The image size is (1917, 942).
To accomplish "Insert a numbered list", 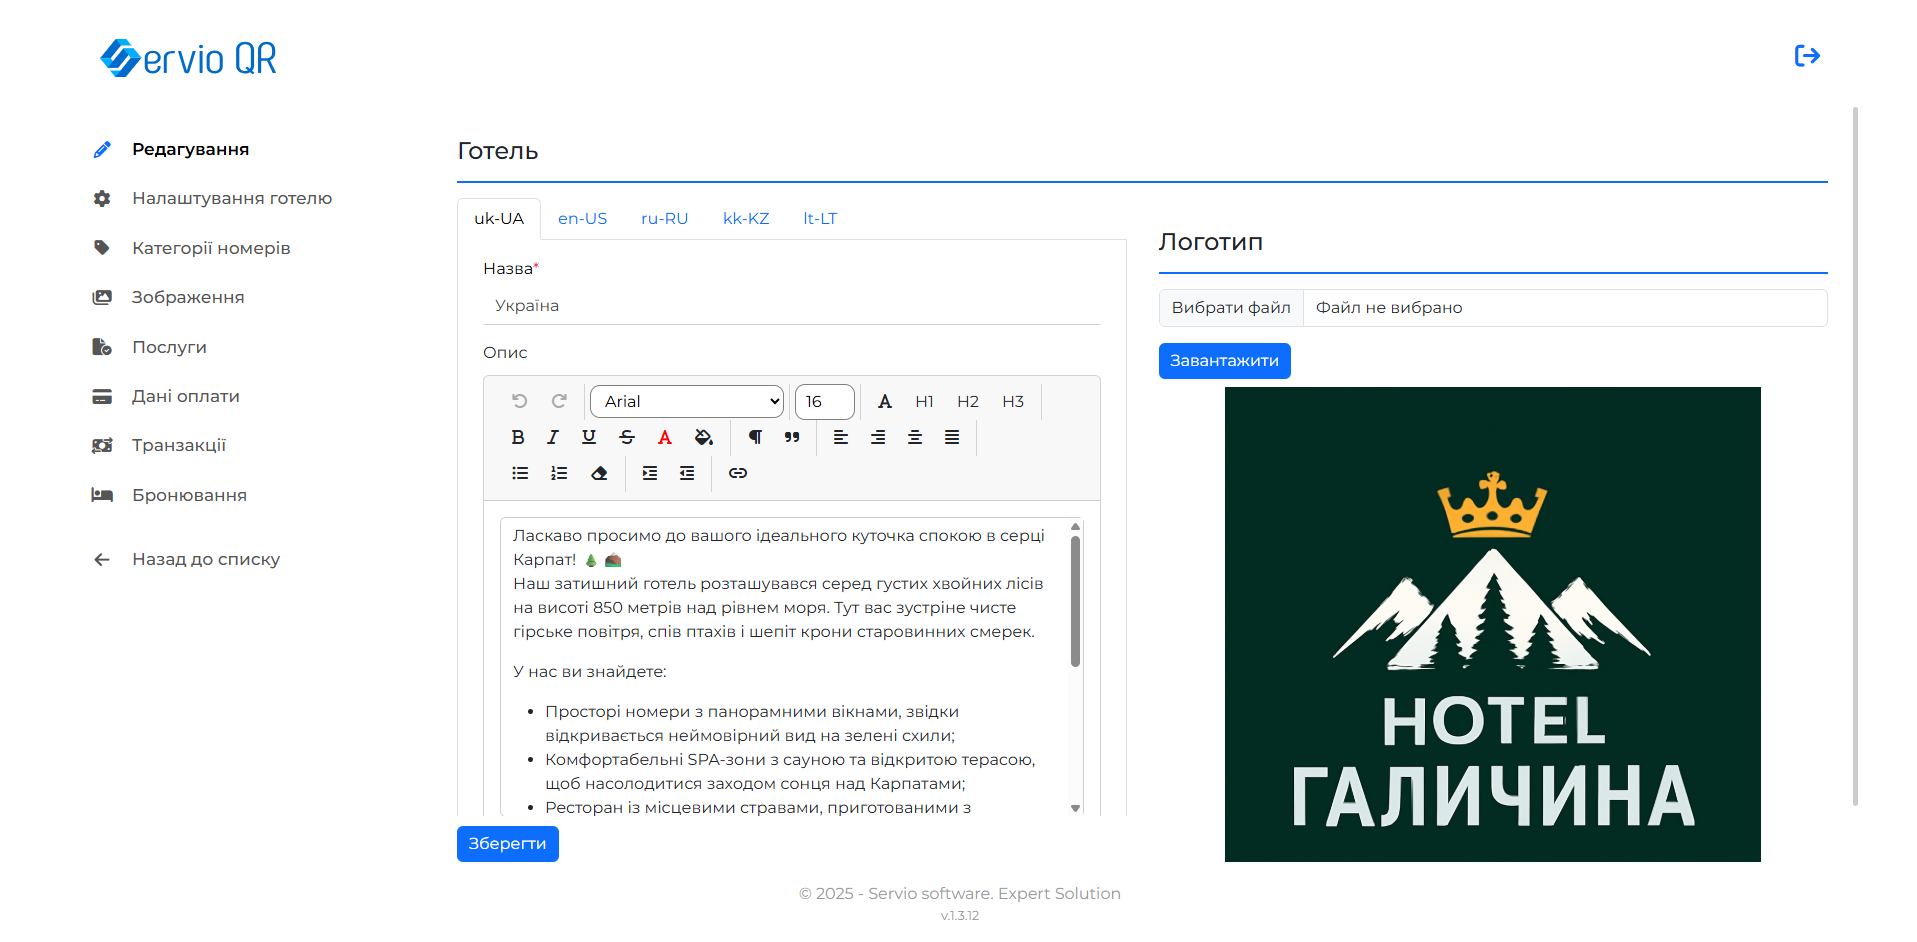I will tap(559, 473).
